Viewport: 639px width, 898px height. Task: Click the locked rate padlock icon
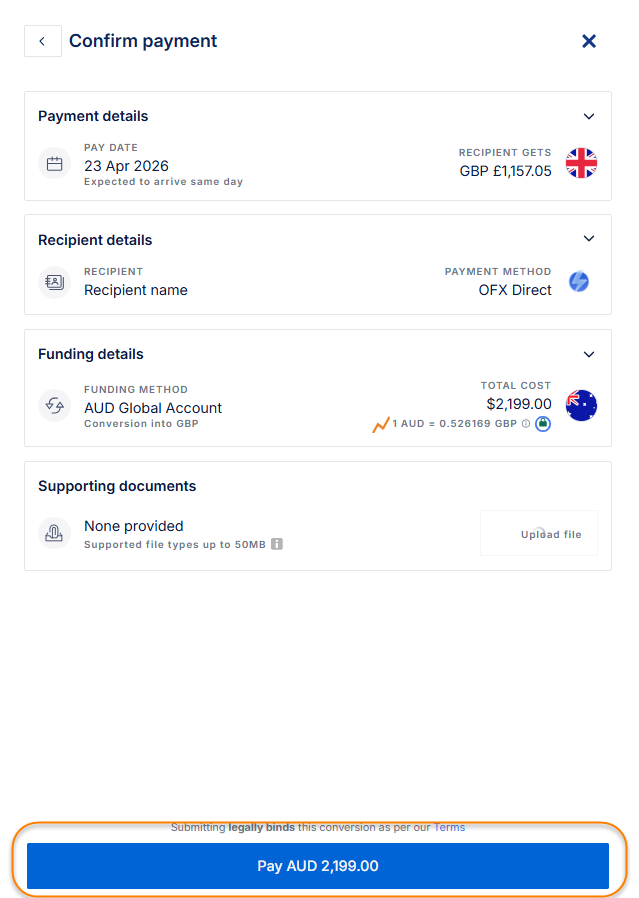click(x=542, y=424)
